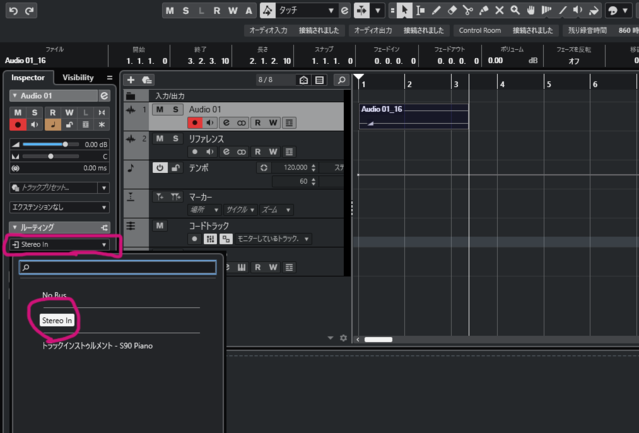Screen dimensions: 639x433
Task: Select the Play speaker tool
Action: (578, 11)
